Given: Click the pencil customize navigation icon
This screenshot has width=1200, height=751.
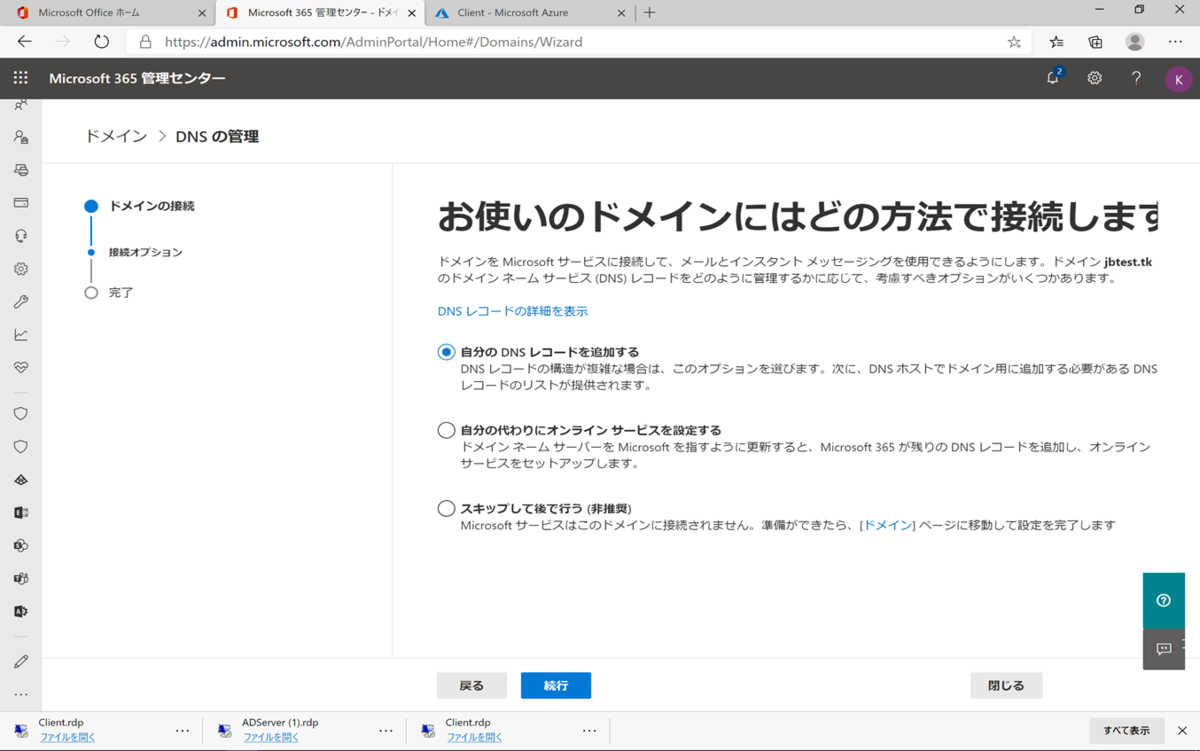Looking at the screenshot, I should (21, 662).
